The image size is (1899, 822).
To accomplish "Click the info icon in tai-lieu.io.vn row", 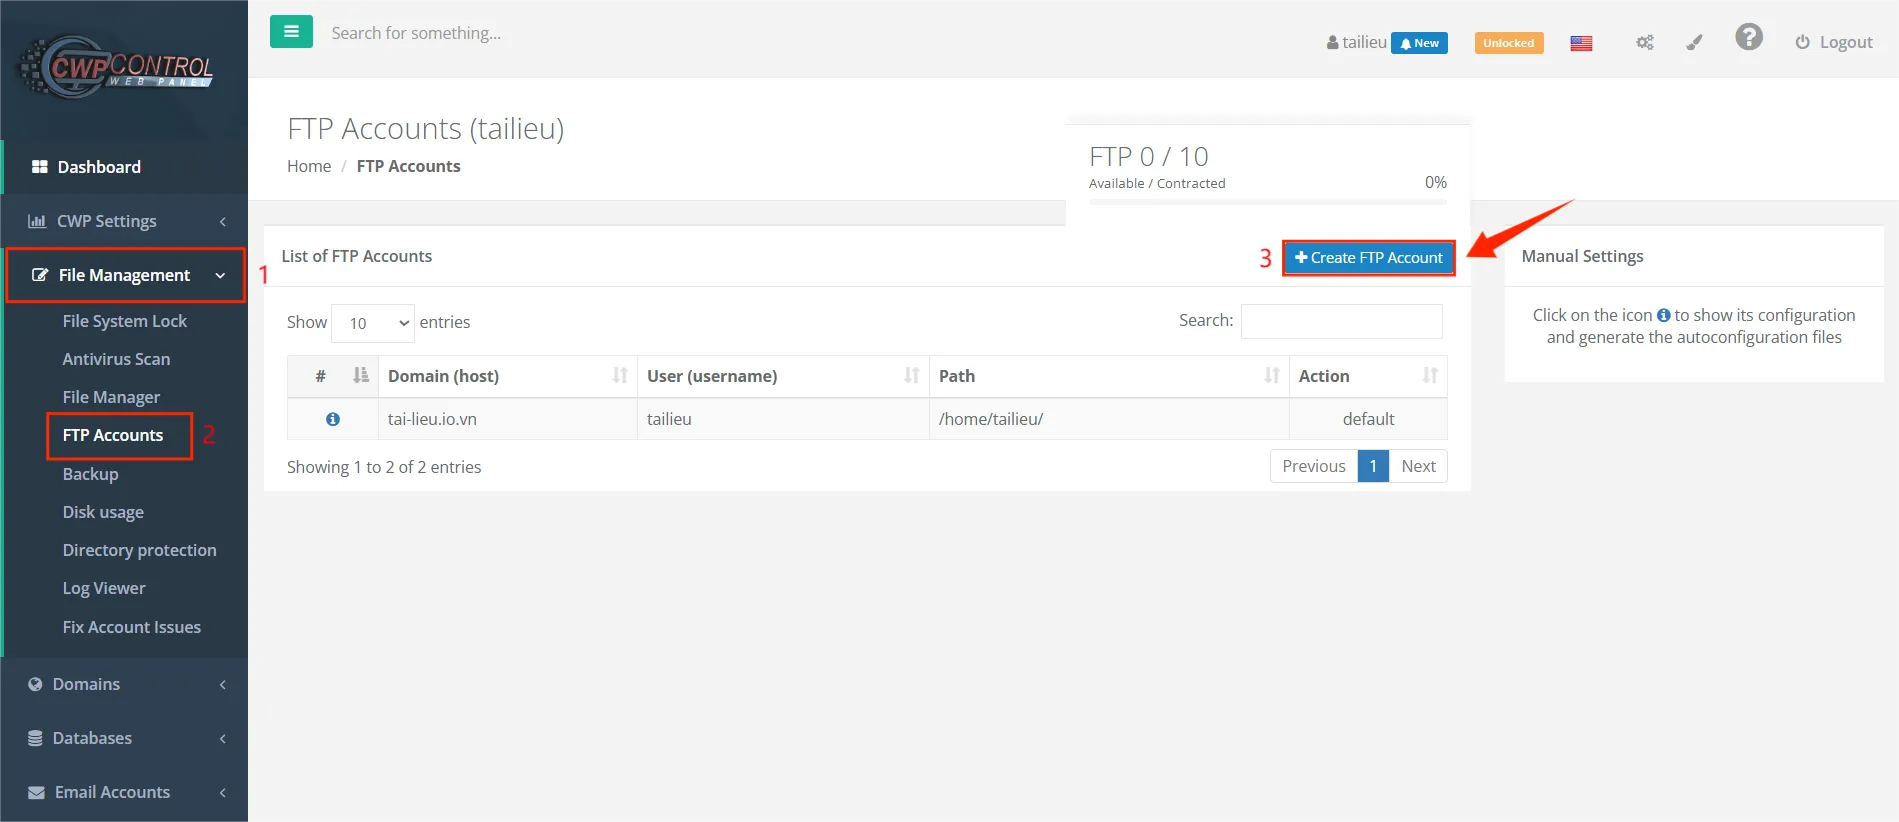I will tap(333, 419).
